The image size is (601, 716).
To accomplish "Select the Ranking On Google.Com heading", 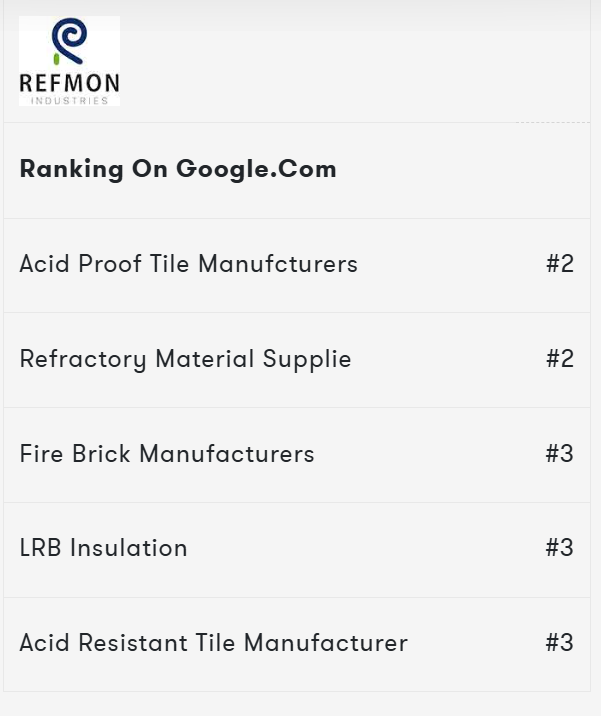I will [178, 169].
